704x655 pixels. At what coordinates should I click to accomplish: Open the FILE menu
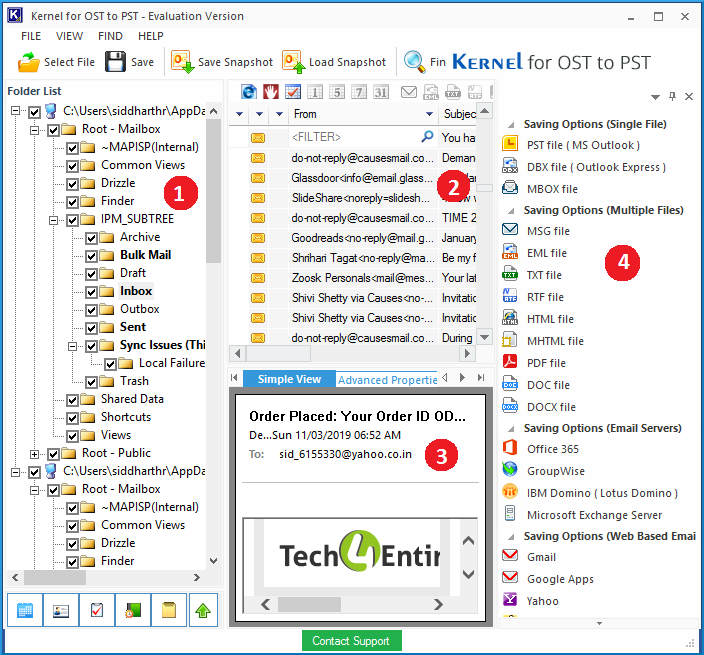coord(31,36)
